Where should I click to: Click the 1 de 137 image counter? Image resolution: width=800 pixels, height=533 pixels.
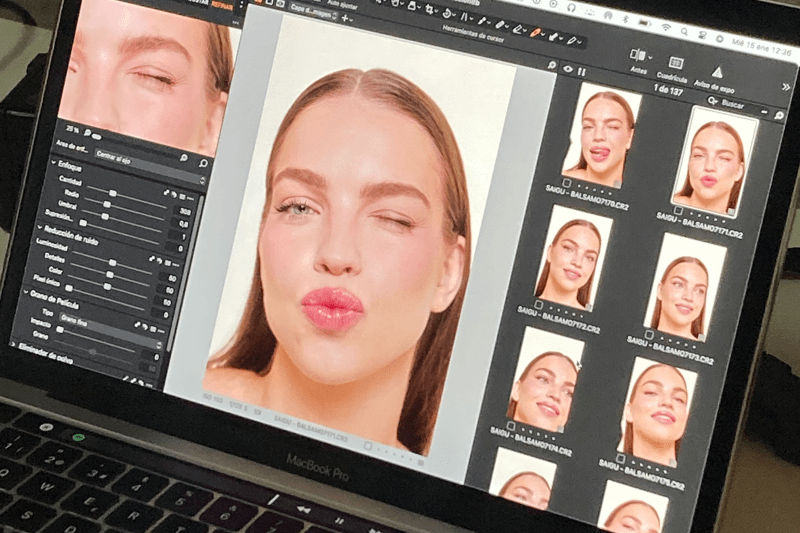click(668, 91)
